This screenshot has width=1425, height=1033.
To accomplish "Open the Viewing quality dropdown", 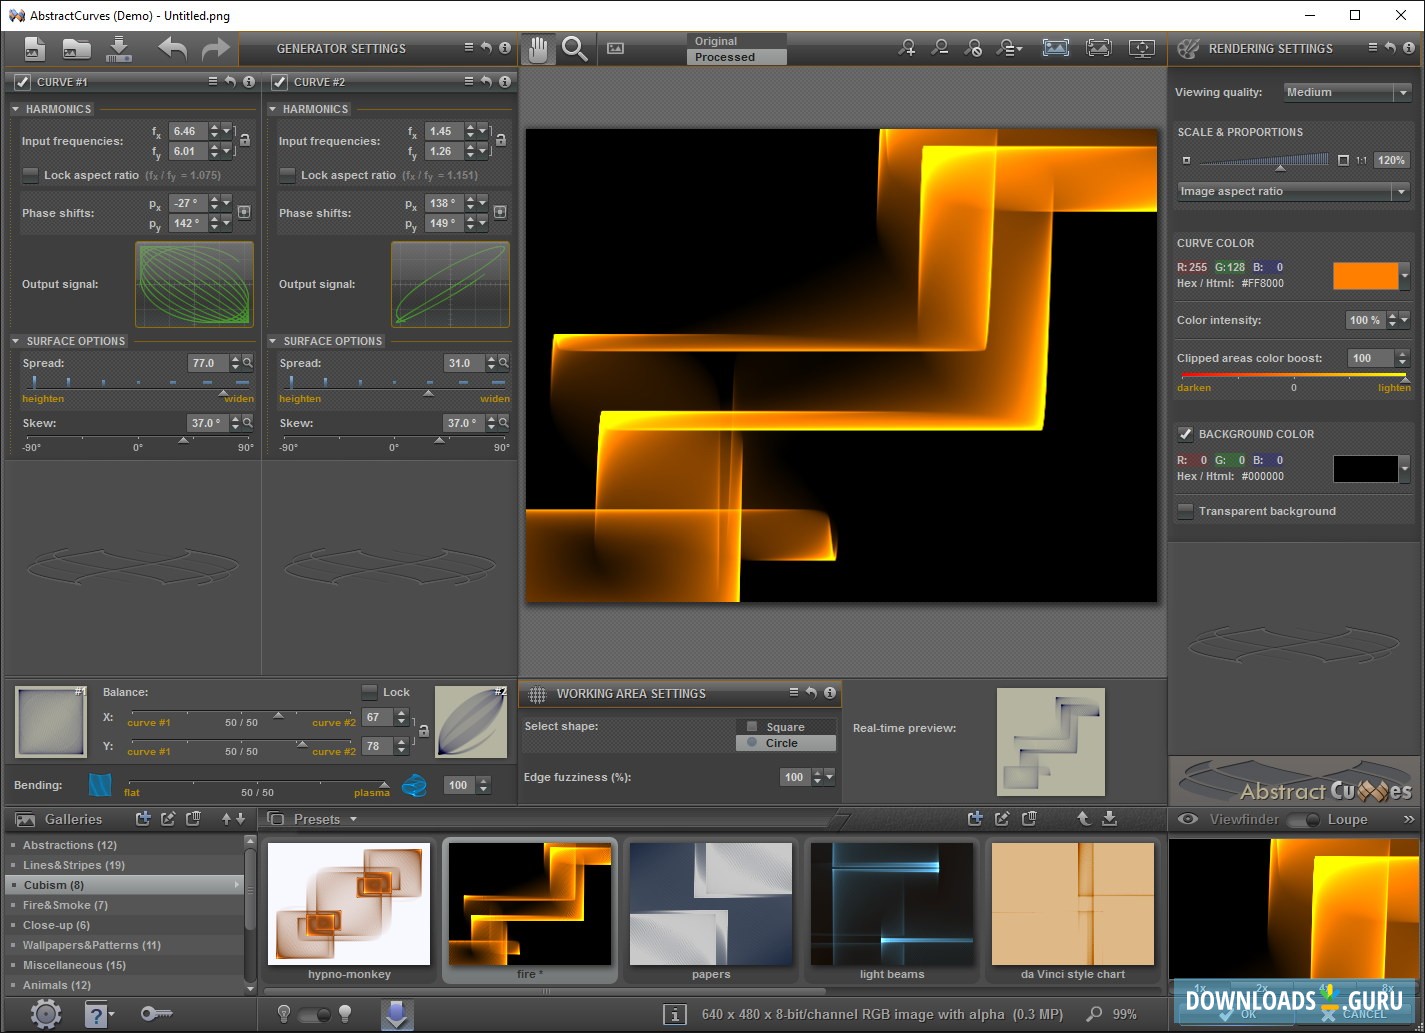I will click(1346, 92).
